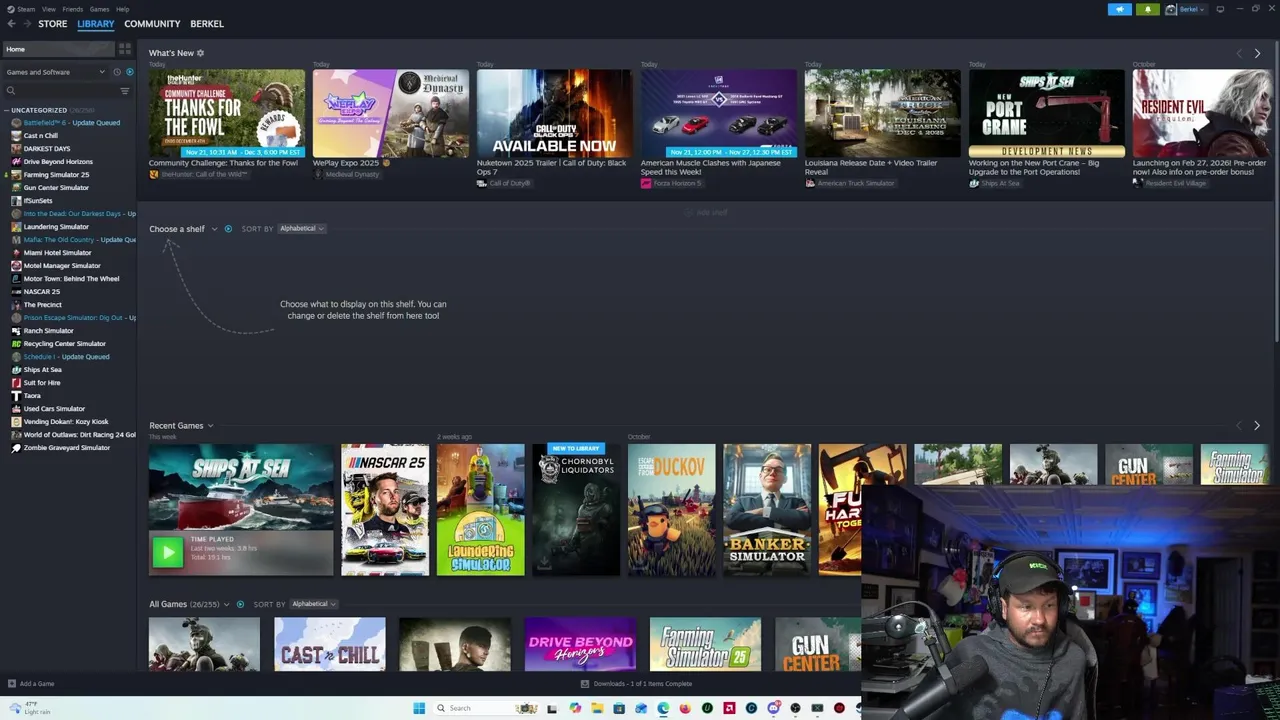This screenshot has width=1280, height=720.
Task: Open Escape from Duckov cover
Action: pyautogui.click(x=672, y=510)
